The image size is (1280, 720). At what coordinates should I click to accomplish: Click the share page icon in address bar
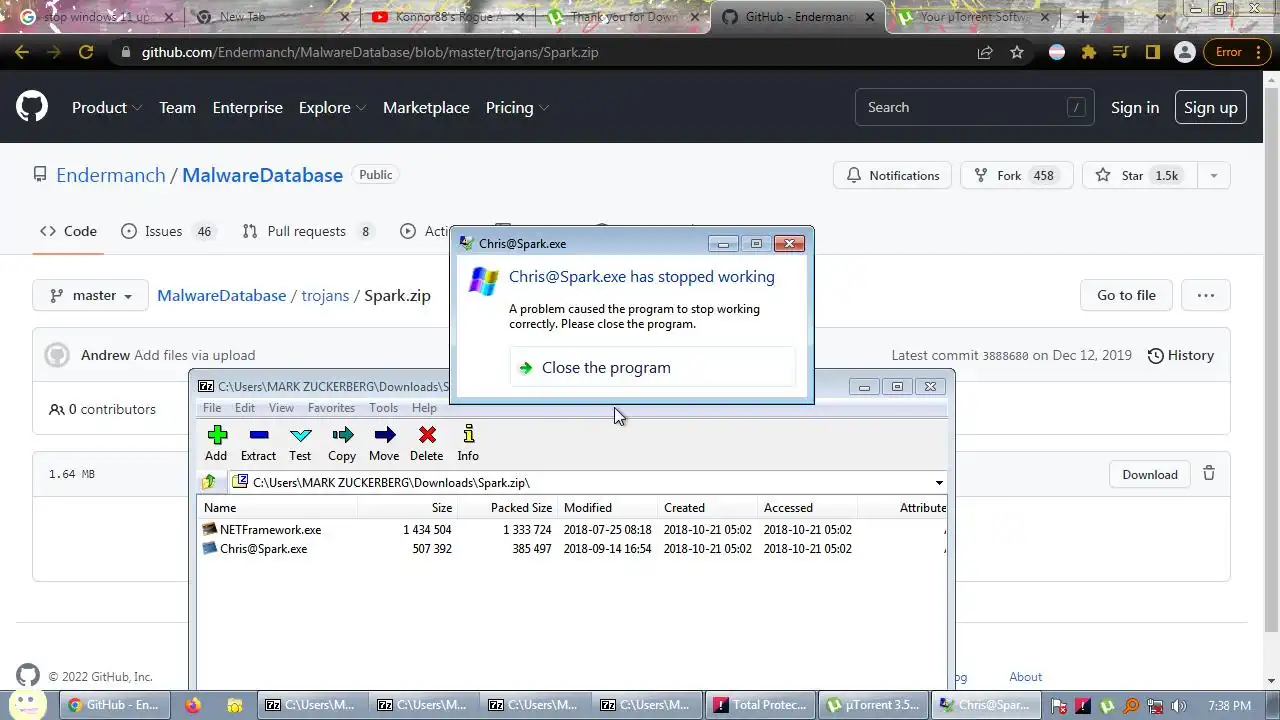tap(985, 52)
